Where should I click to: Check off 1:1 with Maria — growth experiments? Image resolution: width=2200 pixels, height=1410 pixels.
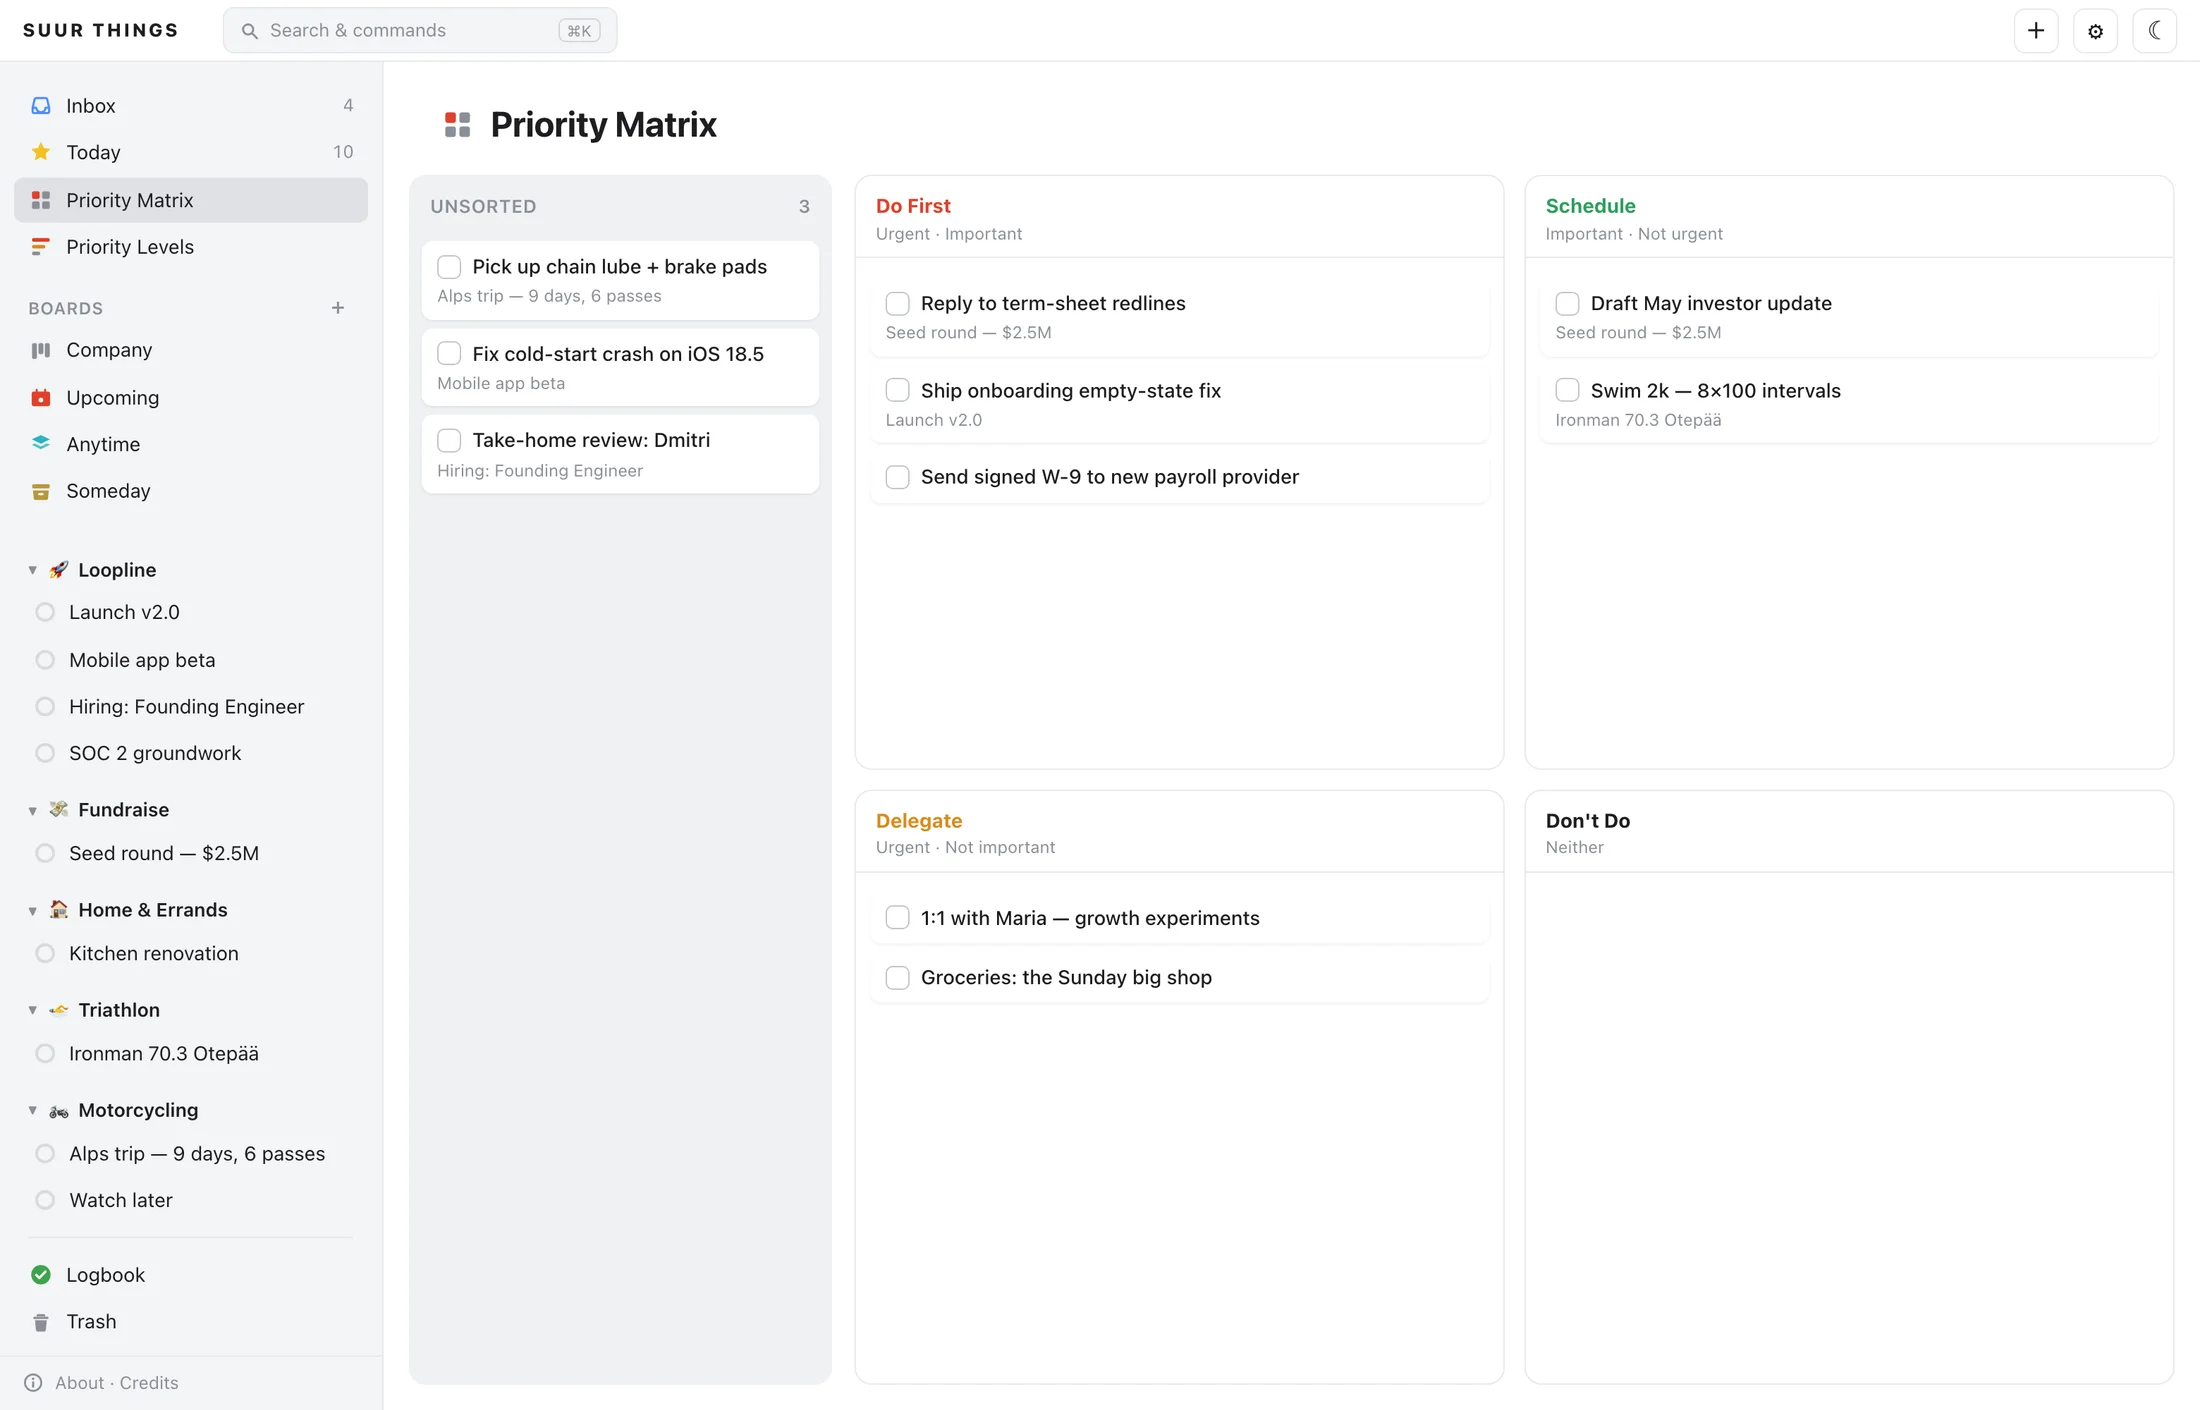tap(898, 918)
